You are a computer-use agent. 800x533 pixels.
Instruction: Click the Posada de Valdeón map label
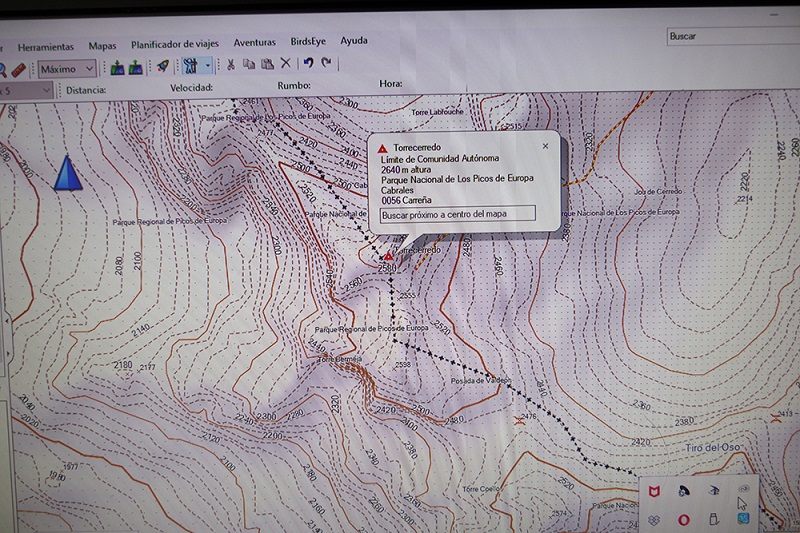point(481,380)
